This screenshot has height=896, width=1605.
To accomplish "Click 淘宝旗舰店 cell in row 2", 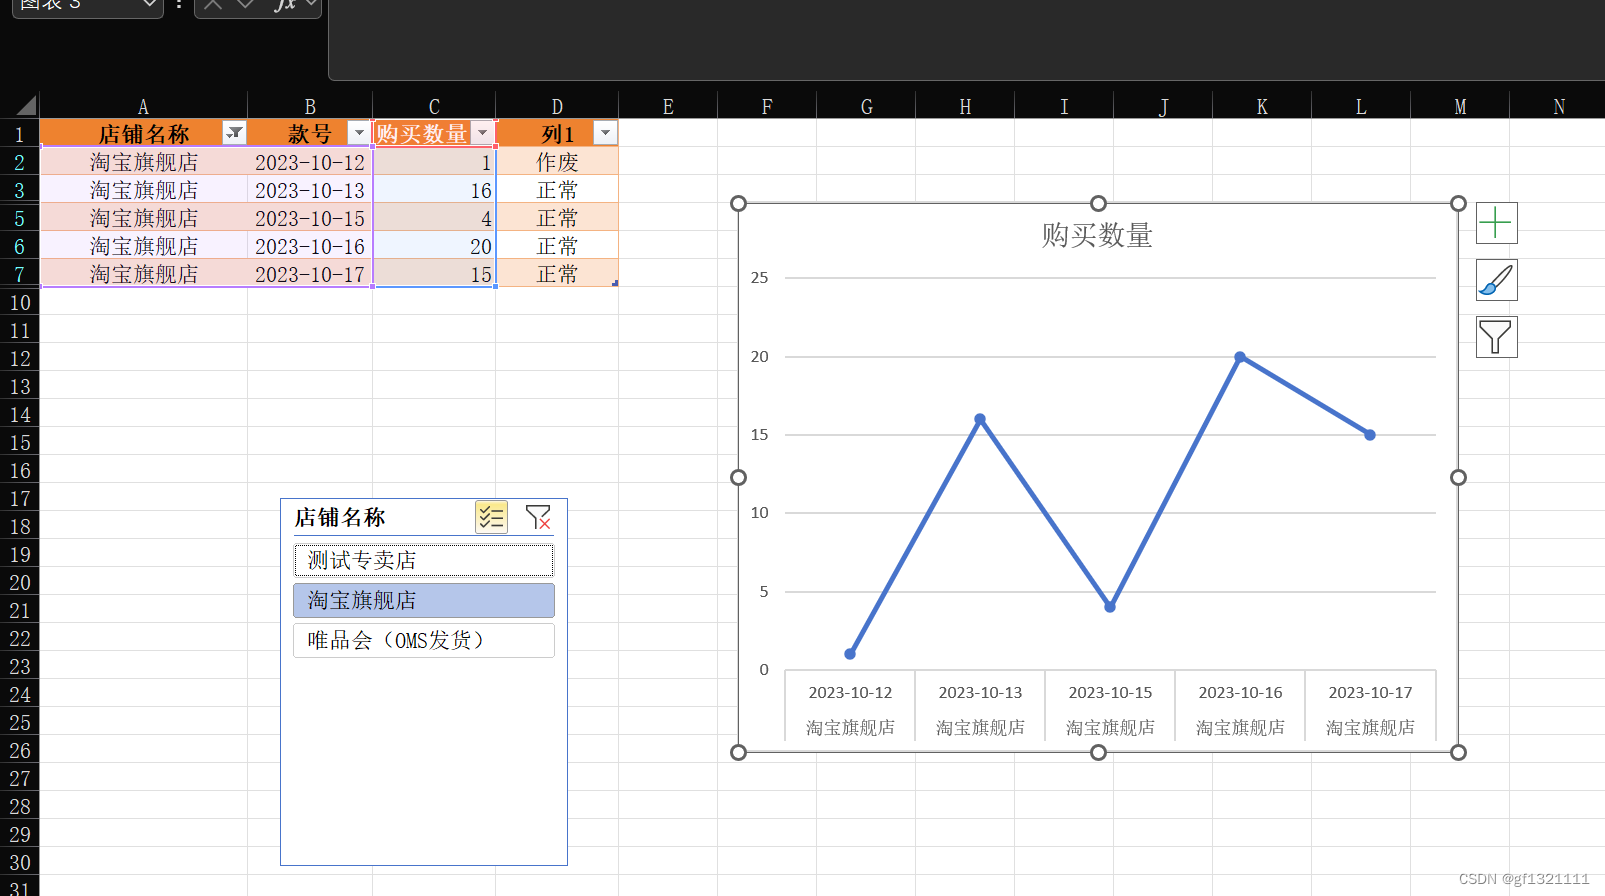I will [143, 161].
